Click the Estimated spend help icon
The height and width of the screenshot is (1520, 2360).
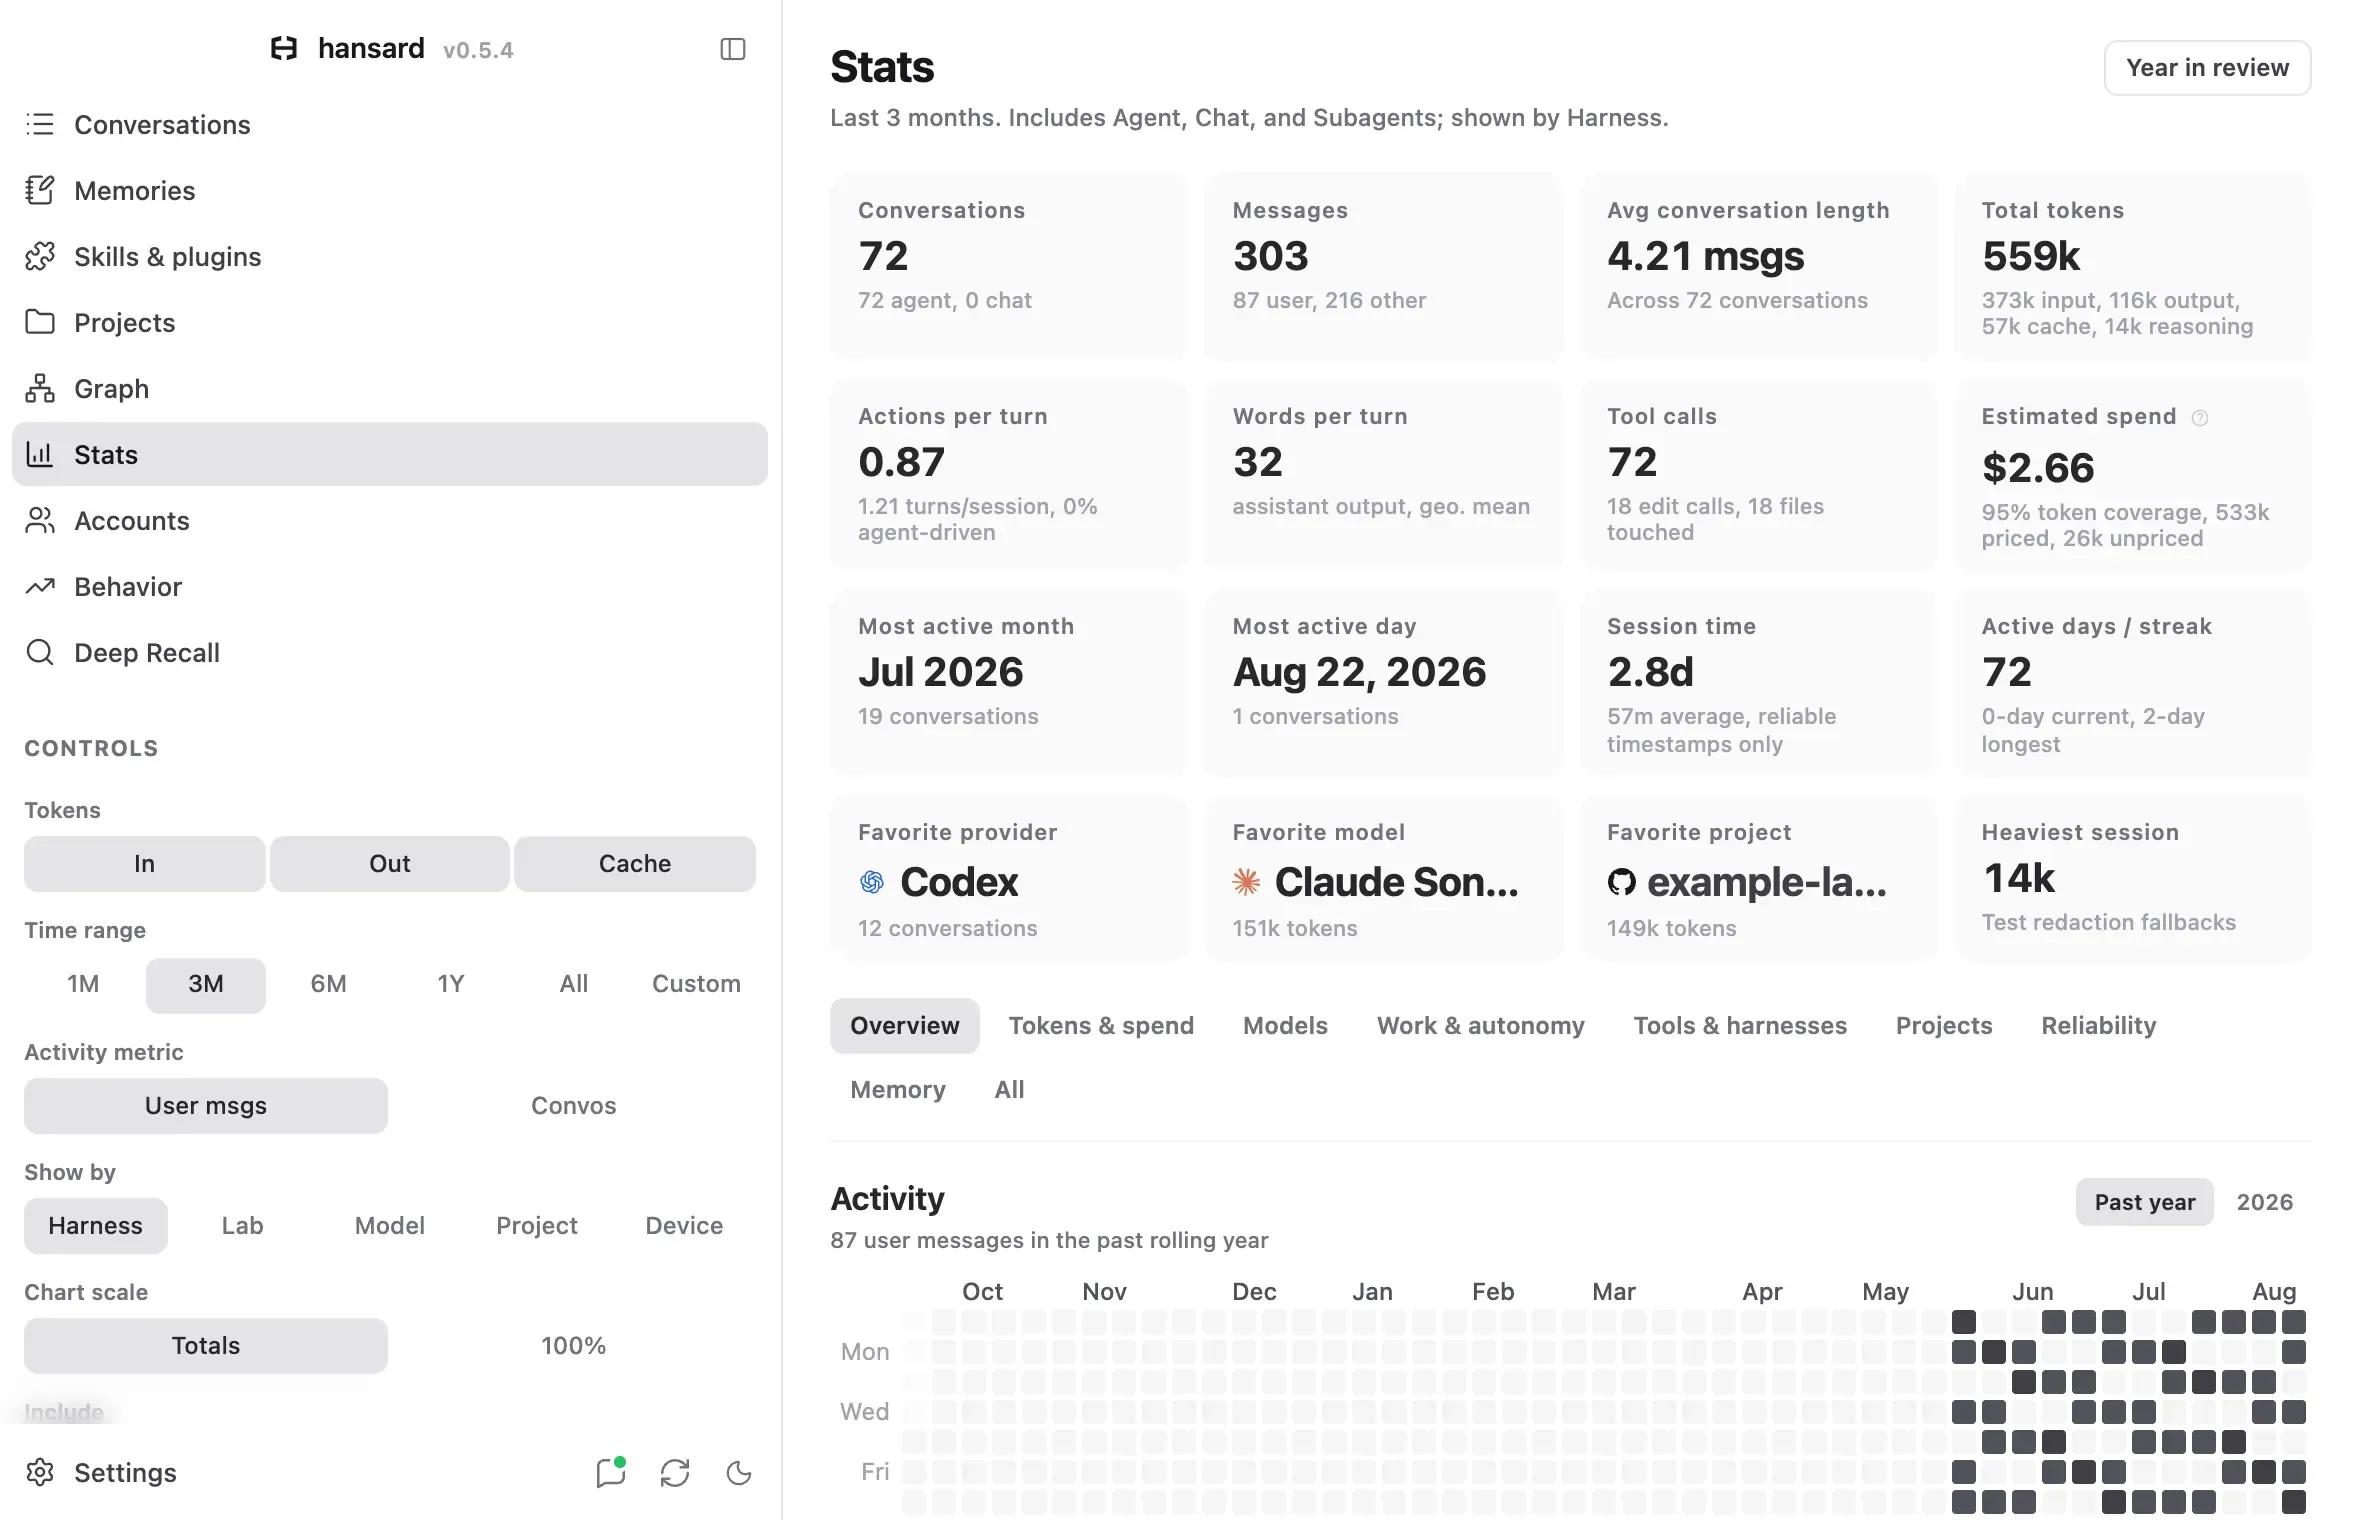coord(2200,418)
